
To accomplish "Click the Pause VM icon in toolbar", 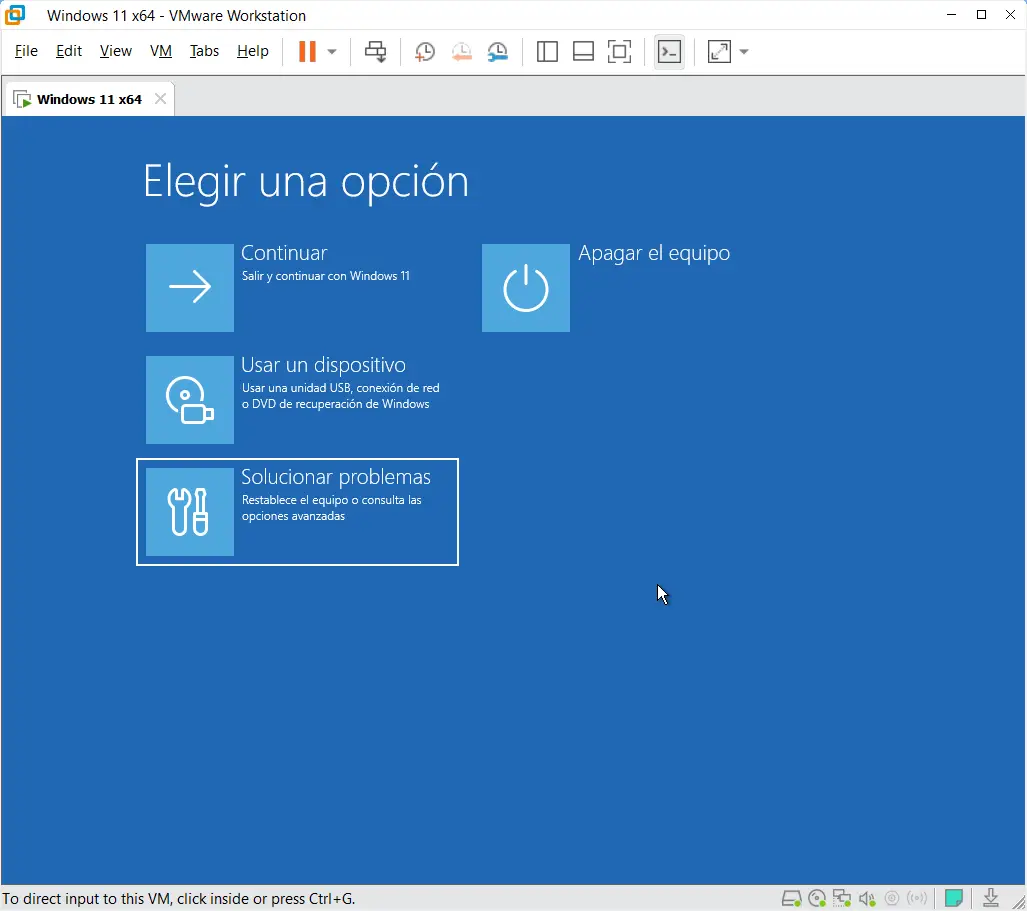I will [x=307, y=51].
